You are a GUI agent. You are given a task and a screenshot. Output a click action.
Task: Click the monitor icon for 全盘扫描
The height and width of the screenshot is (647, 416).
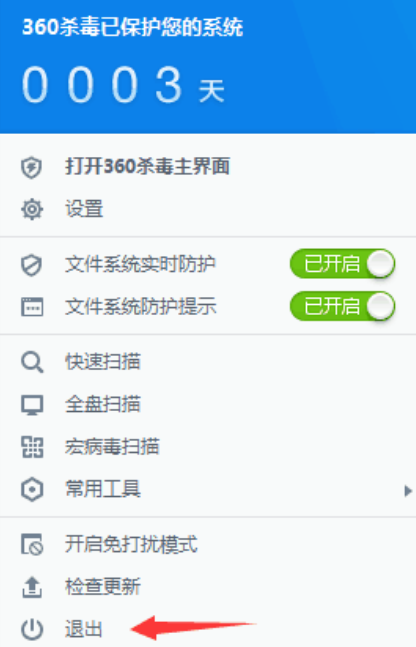(32, 405)
